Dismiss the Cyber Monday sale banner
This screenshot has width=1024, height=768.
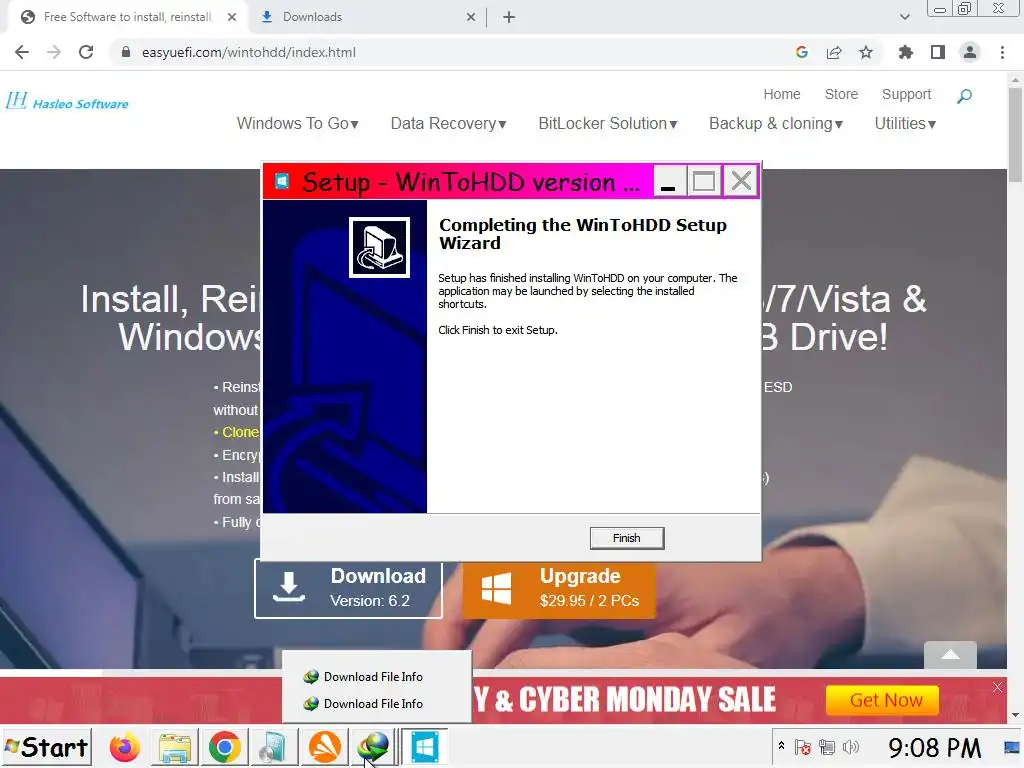(x=997, y=687)
